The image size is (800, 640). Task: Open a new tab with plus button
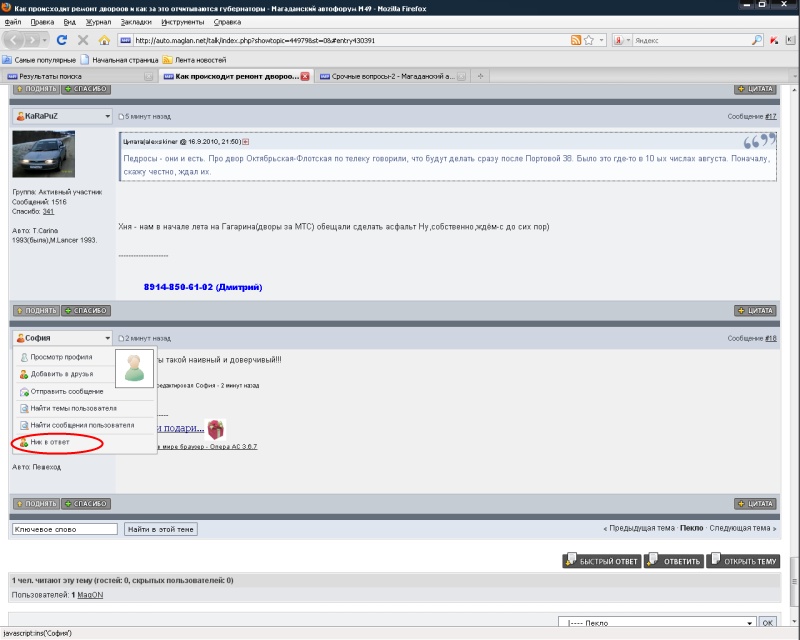[481, 77]
